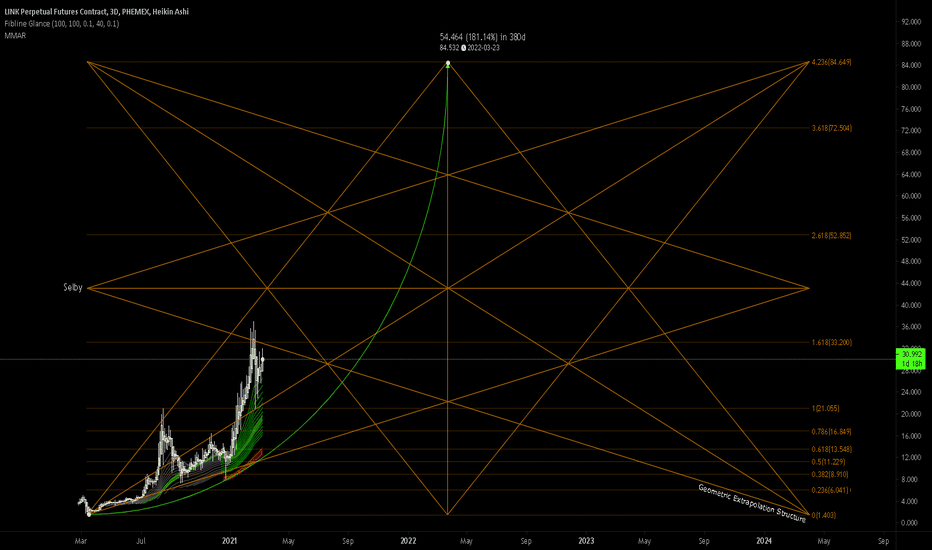Image resolution: width=932 pixels, height=550 pixels.
Task: Click the 44.000 price axis label
Action: (911, 284)
